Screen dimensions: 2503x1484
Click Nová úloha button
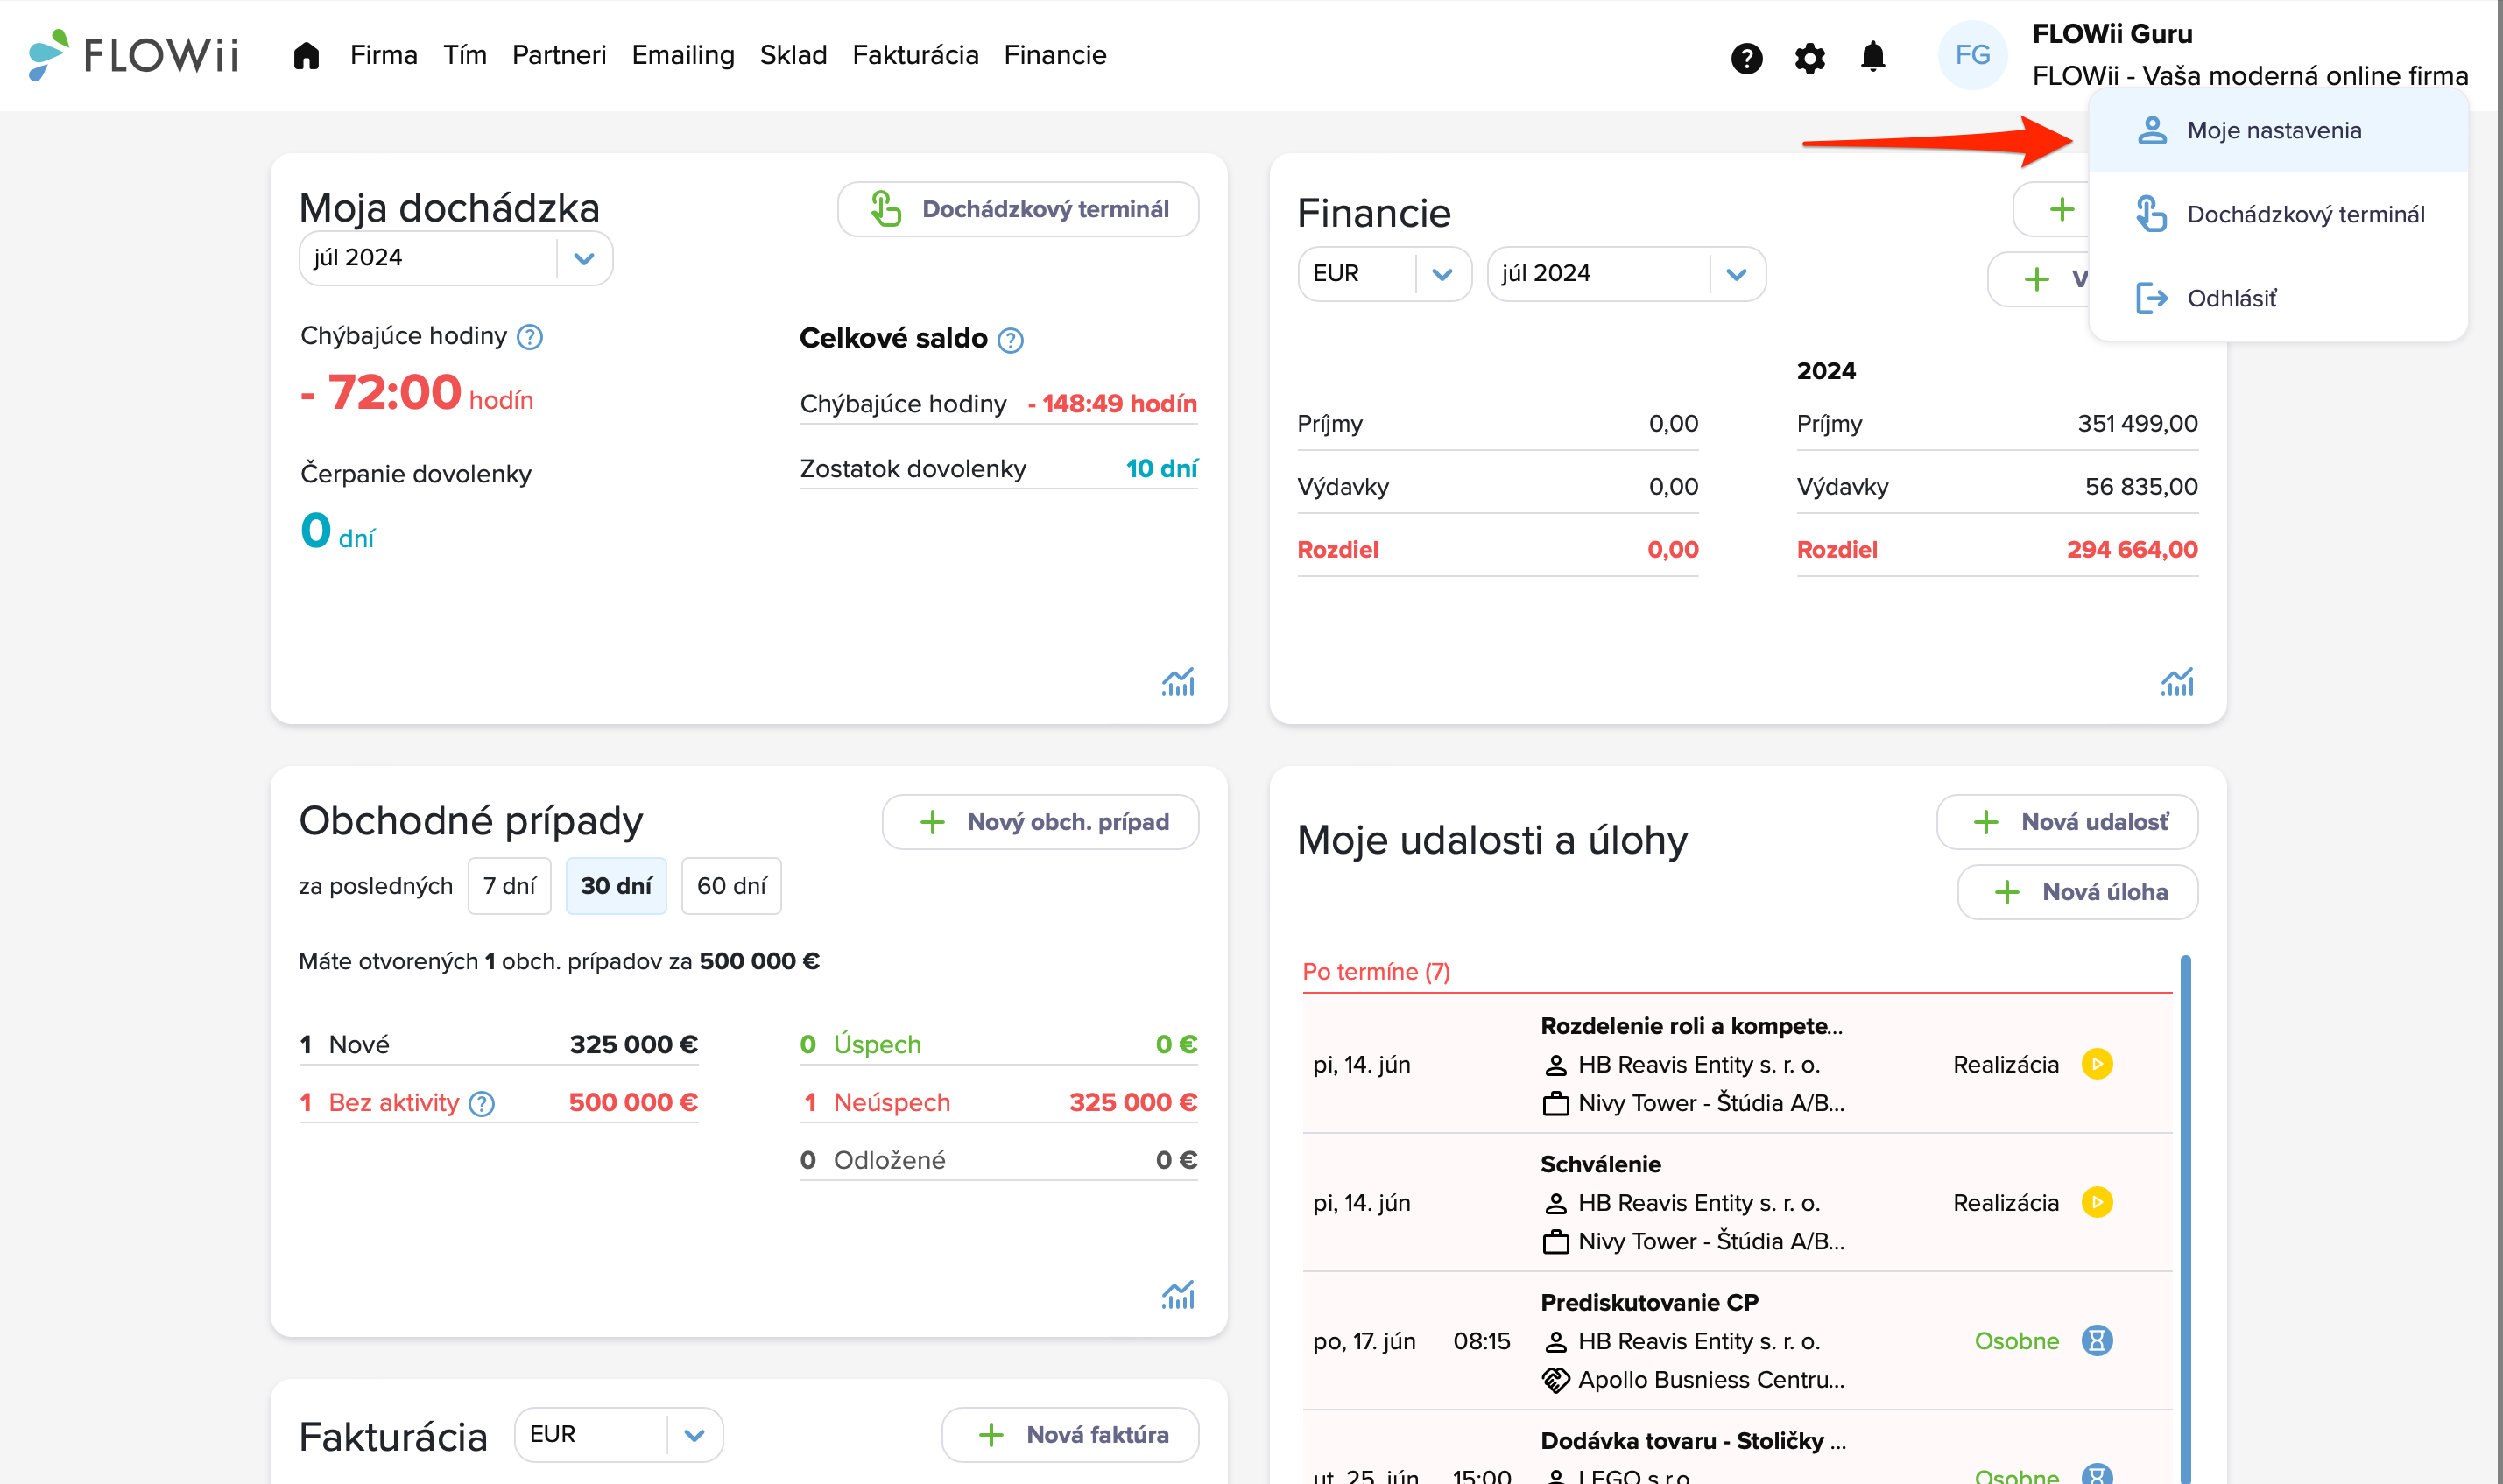click(2077, 892)
